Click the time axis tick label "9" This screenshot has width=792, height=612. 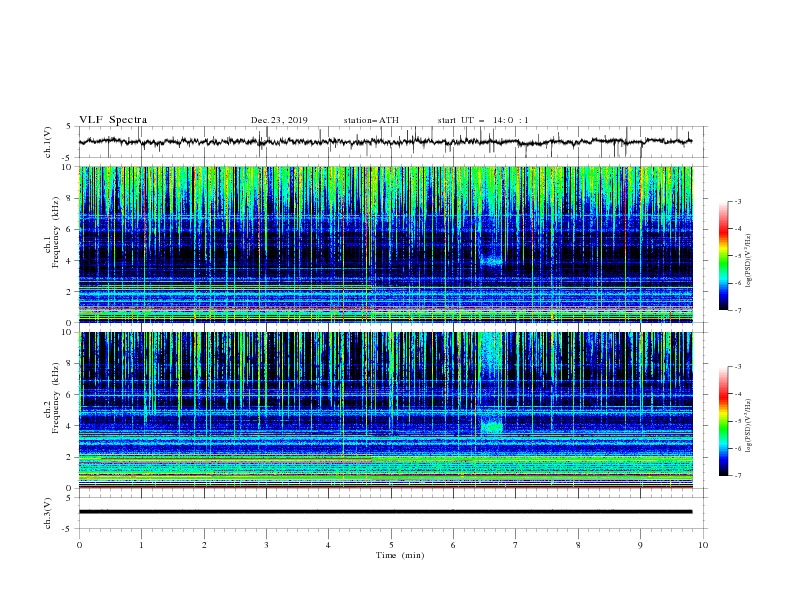640,545
